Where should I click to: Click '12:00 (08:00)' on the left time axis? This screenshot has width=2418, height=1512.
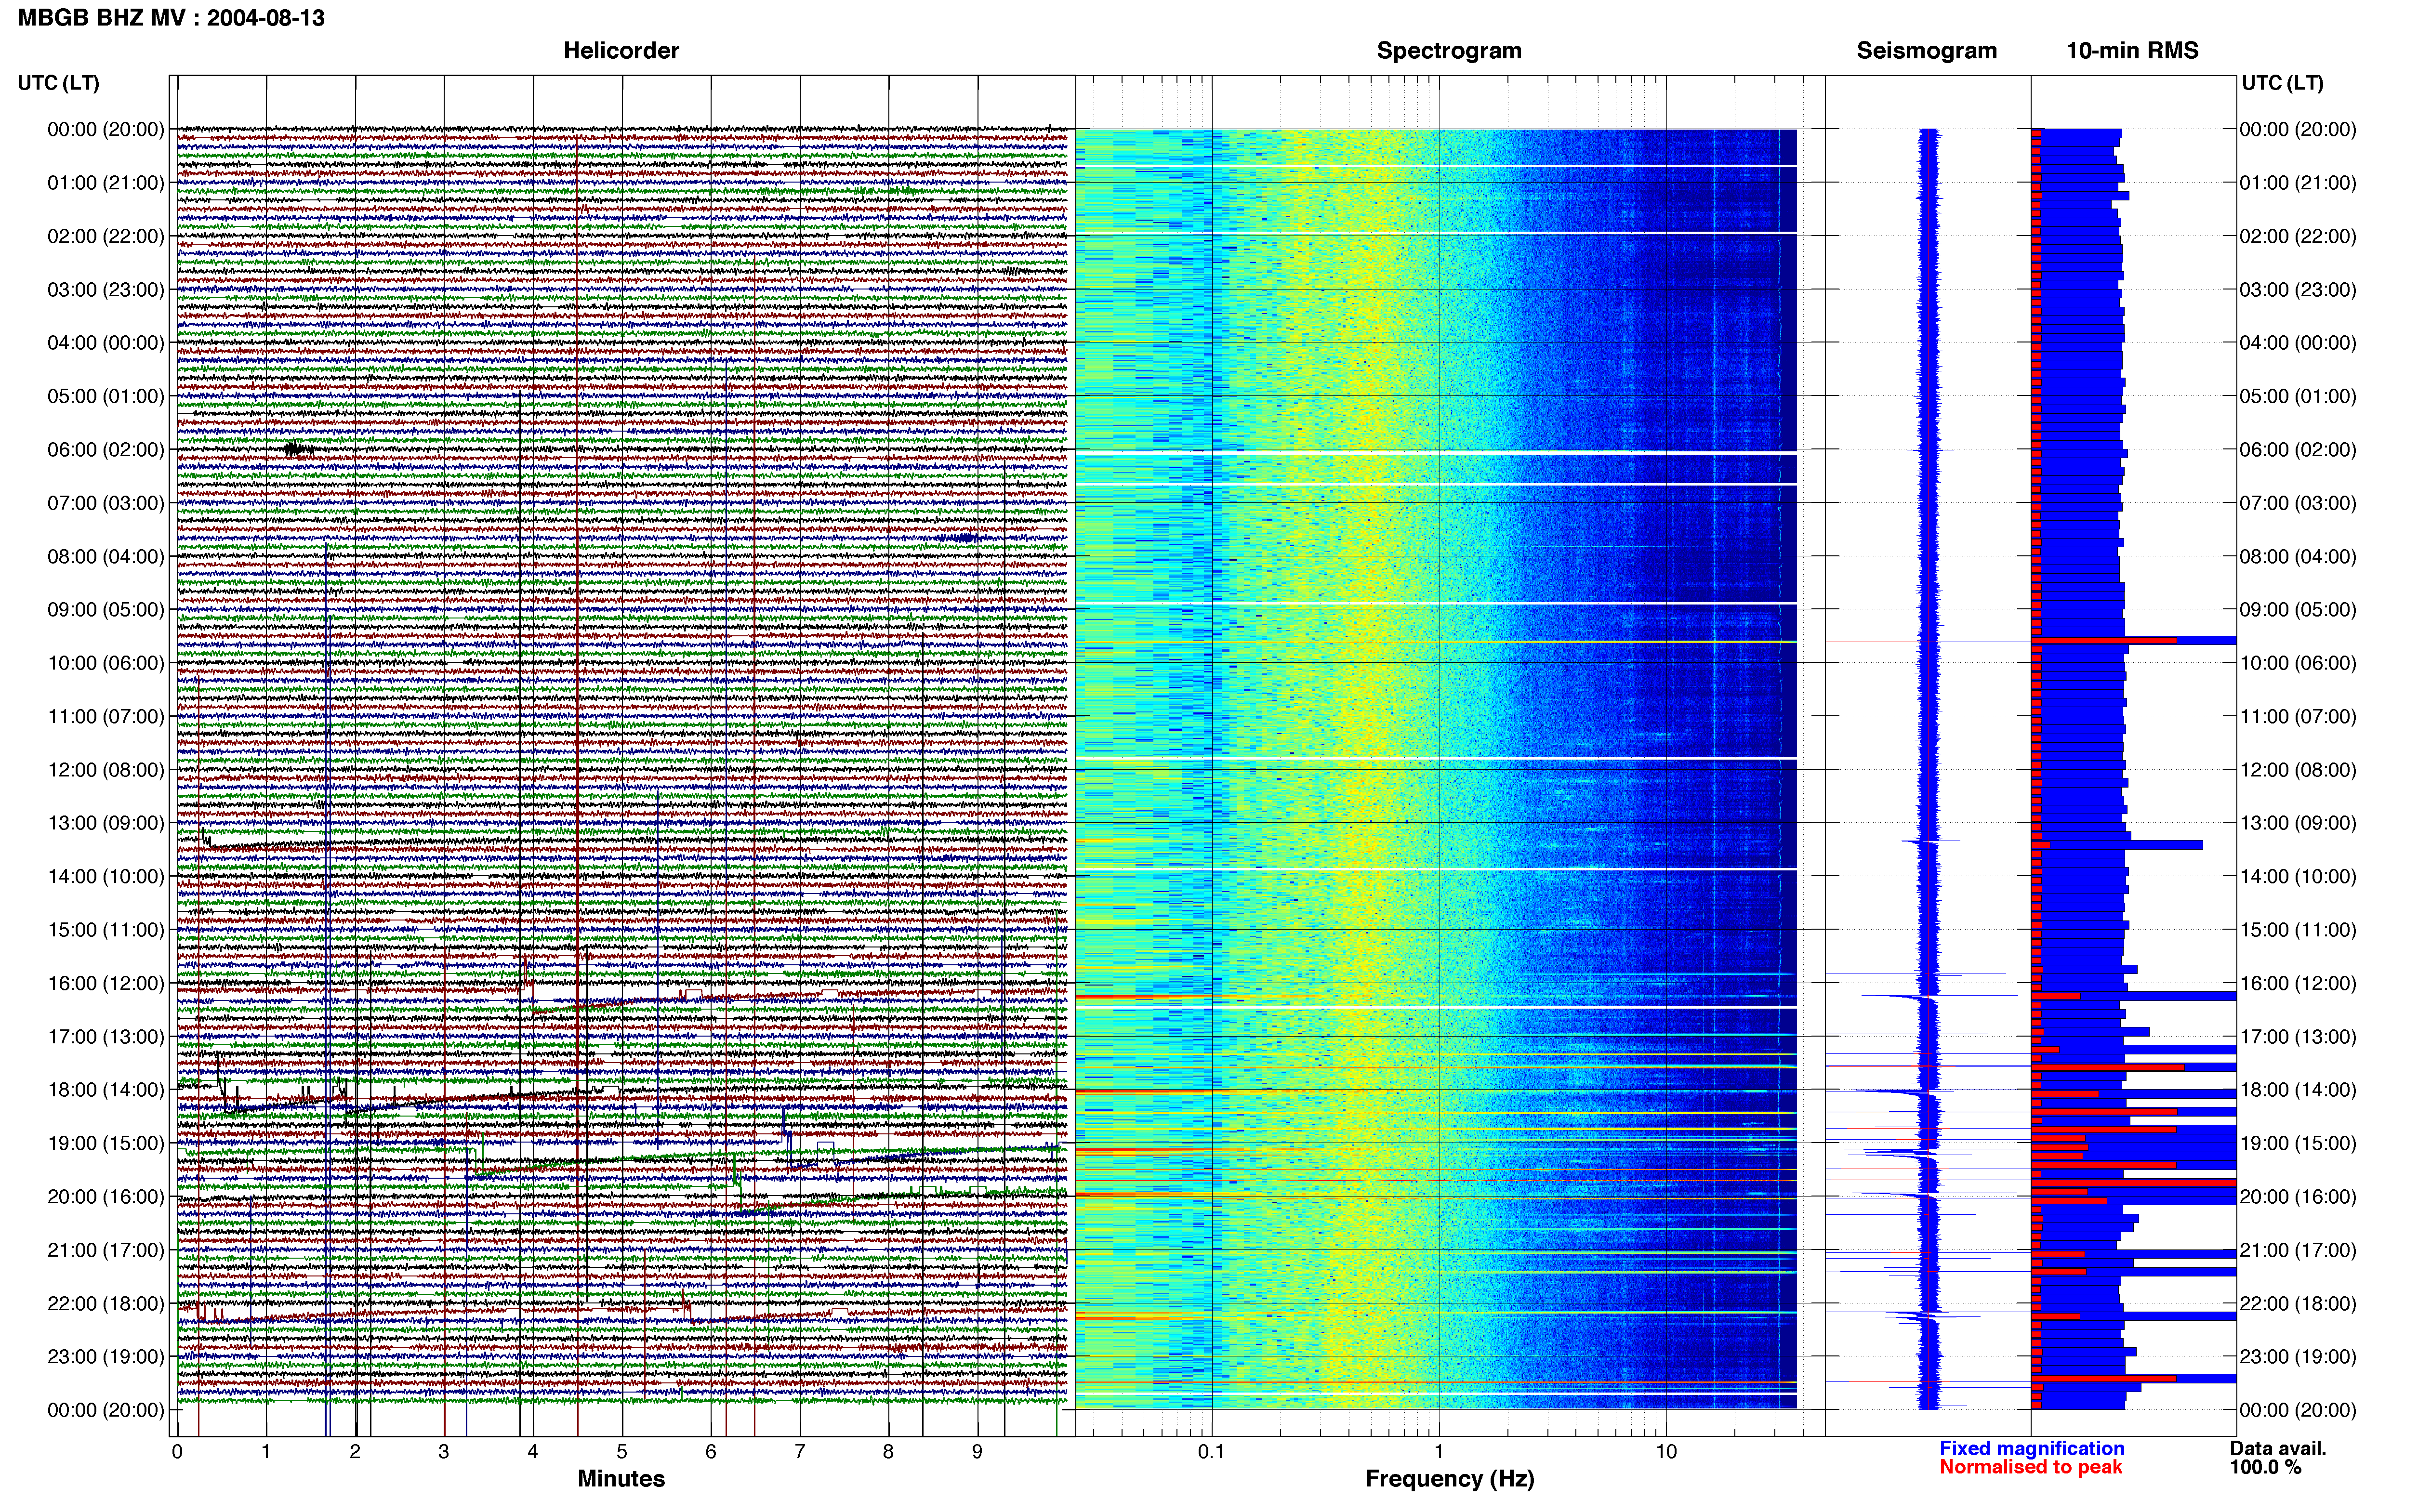(x=106, y=770)
